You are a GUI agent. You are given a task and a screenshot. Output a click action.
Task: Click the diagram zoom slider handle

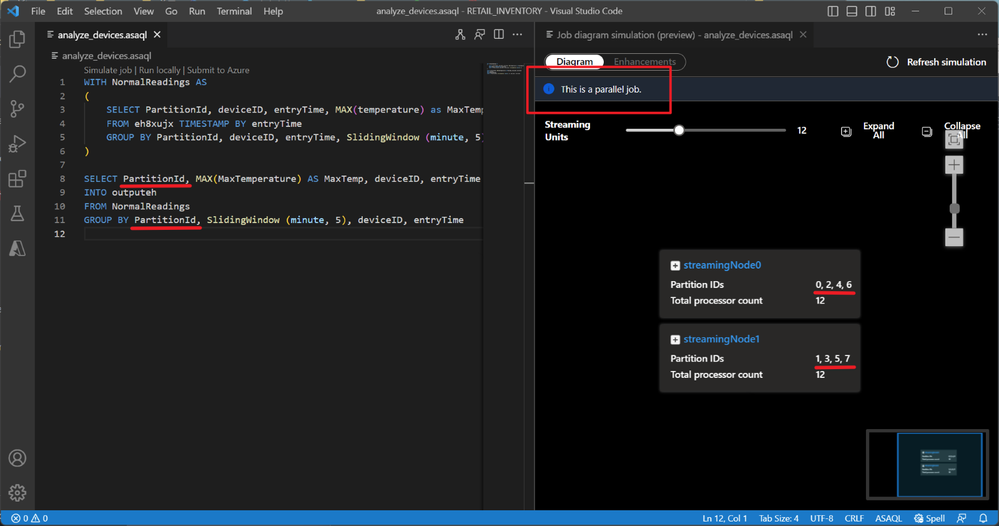(954, 209)
